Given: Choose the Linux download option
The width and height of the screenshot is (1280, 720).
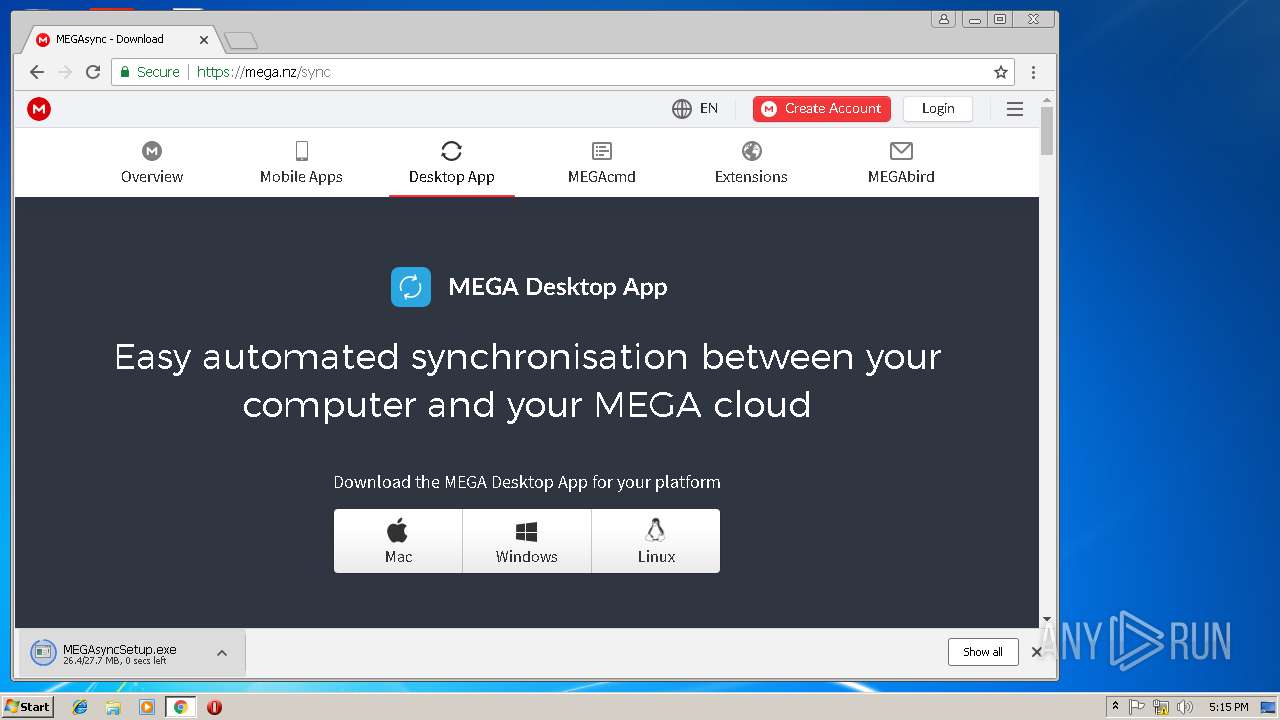Looking at the screenshot, I should pos(656,541).
